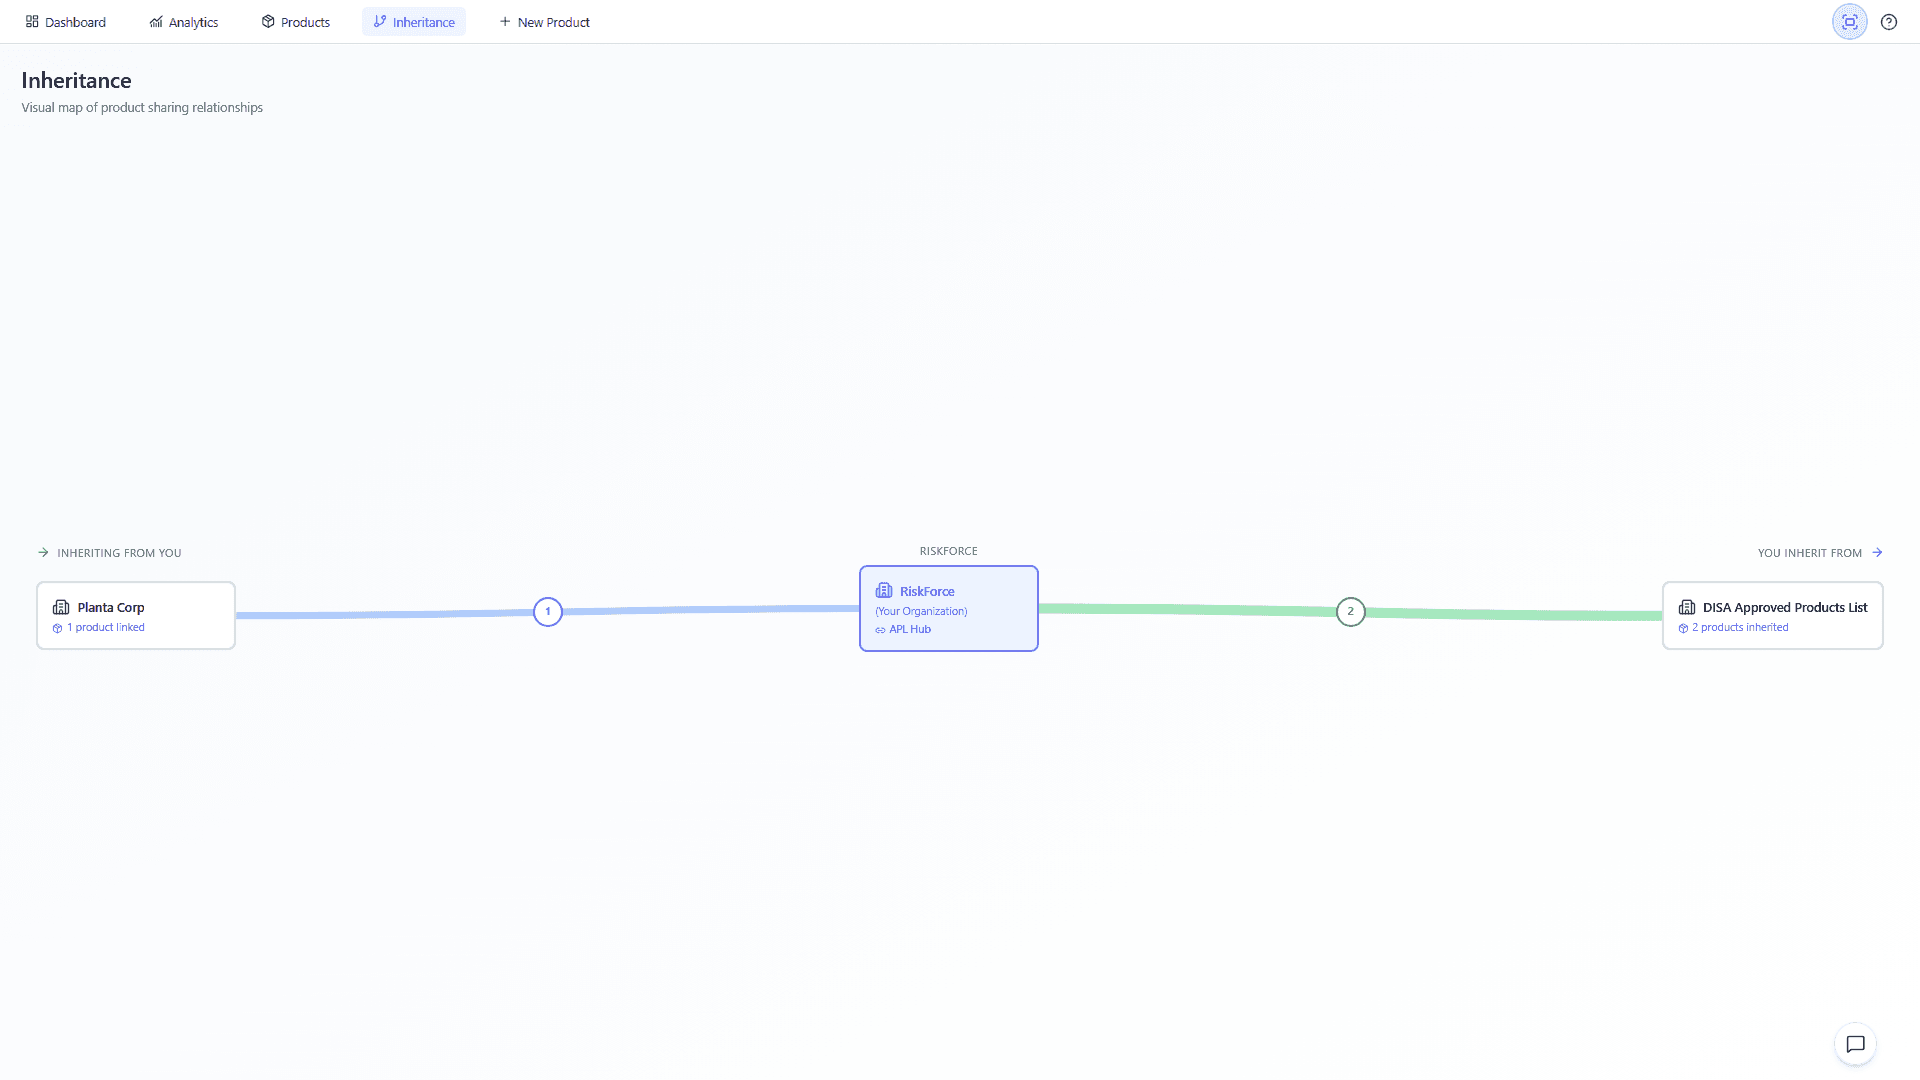
Task: Click the building icon on DISA Approved Products List
Action: click(1687, 607)
